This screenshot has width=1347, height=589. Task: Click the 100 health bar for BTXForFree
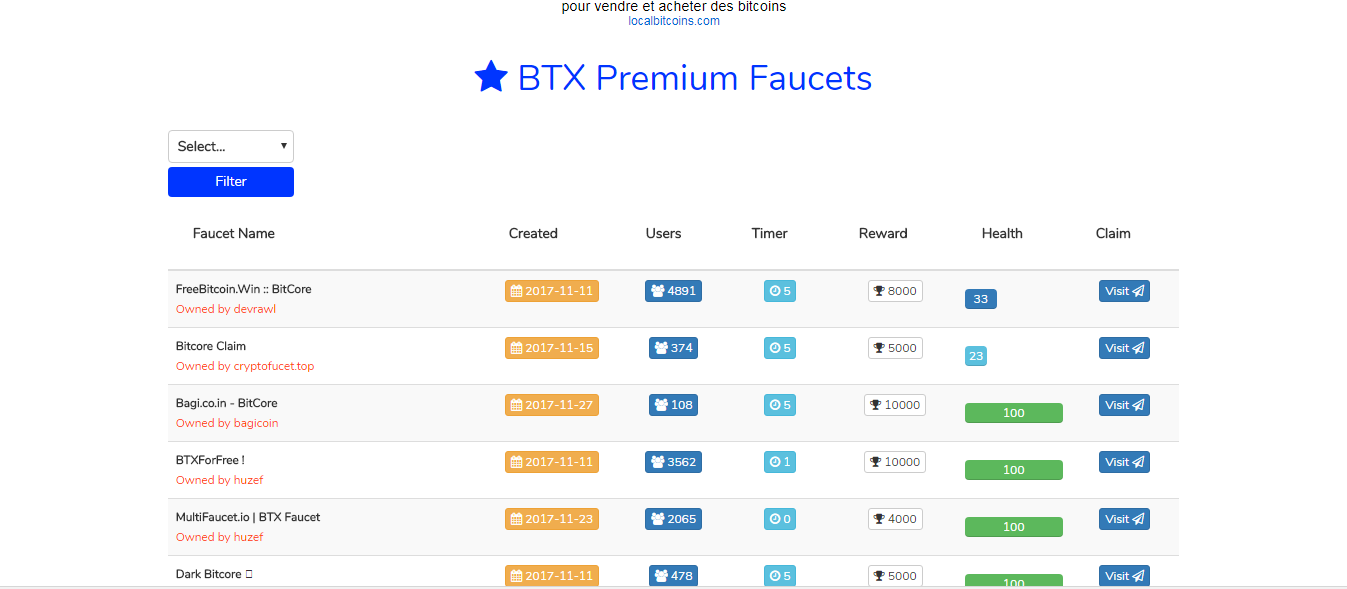[1014, 470]
